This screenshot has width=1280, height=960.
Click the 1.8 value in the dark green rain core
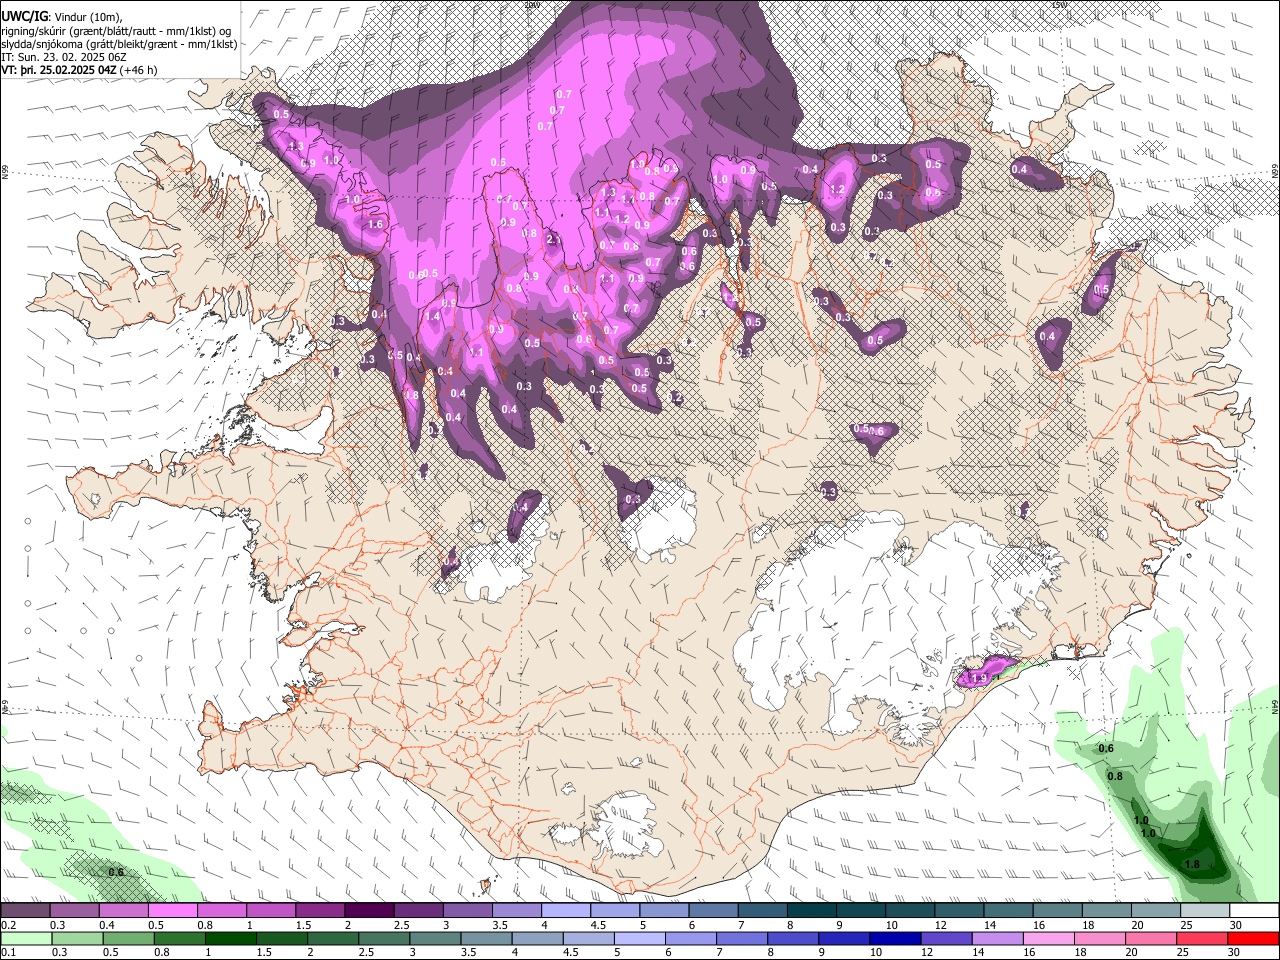click(x=1191, y=864)
